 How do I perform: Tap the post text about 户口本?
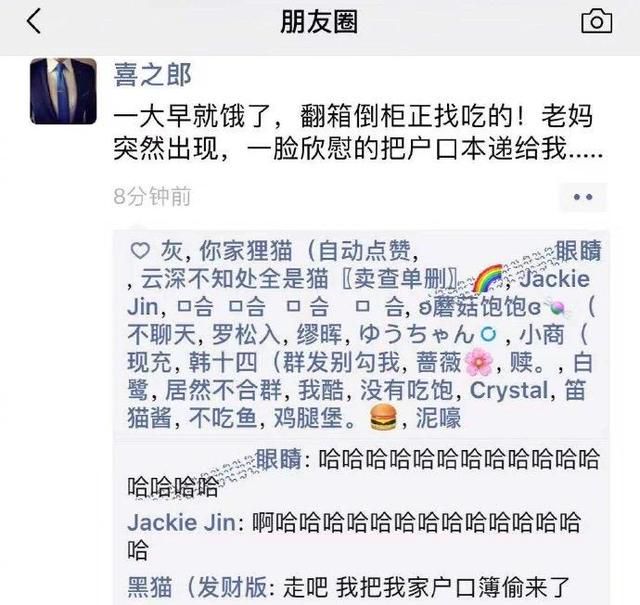coord(358,133)
